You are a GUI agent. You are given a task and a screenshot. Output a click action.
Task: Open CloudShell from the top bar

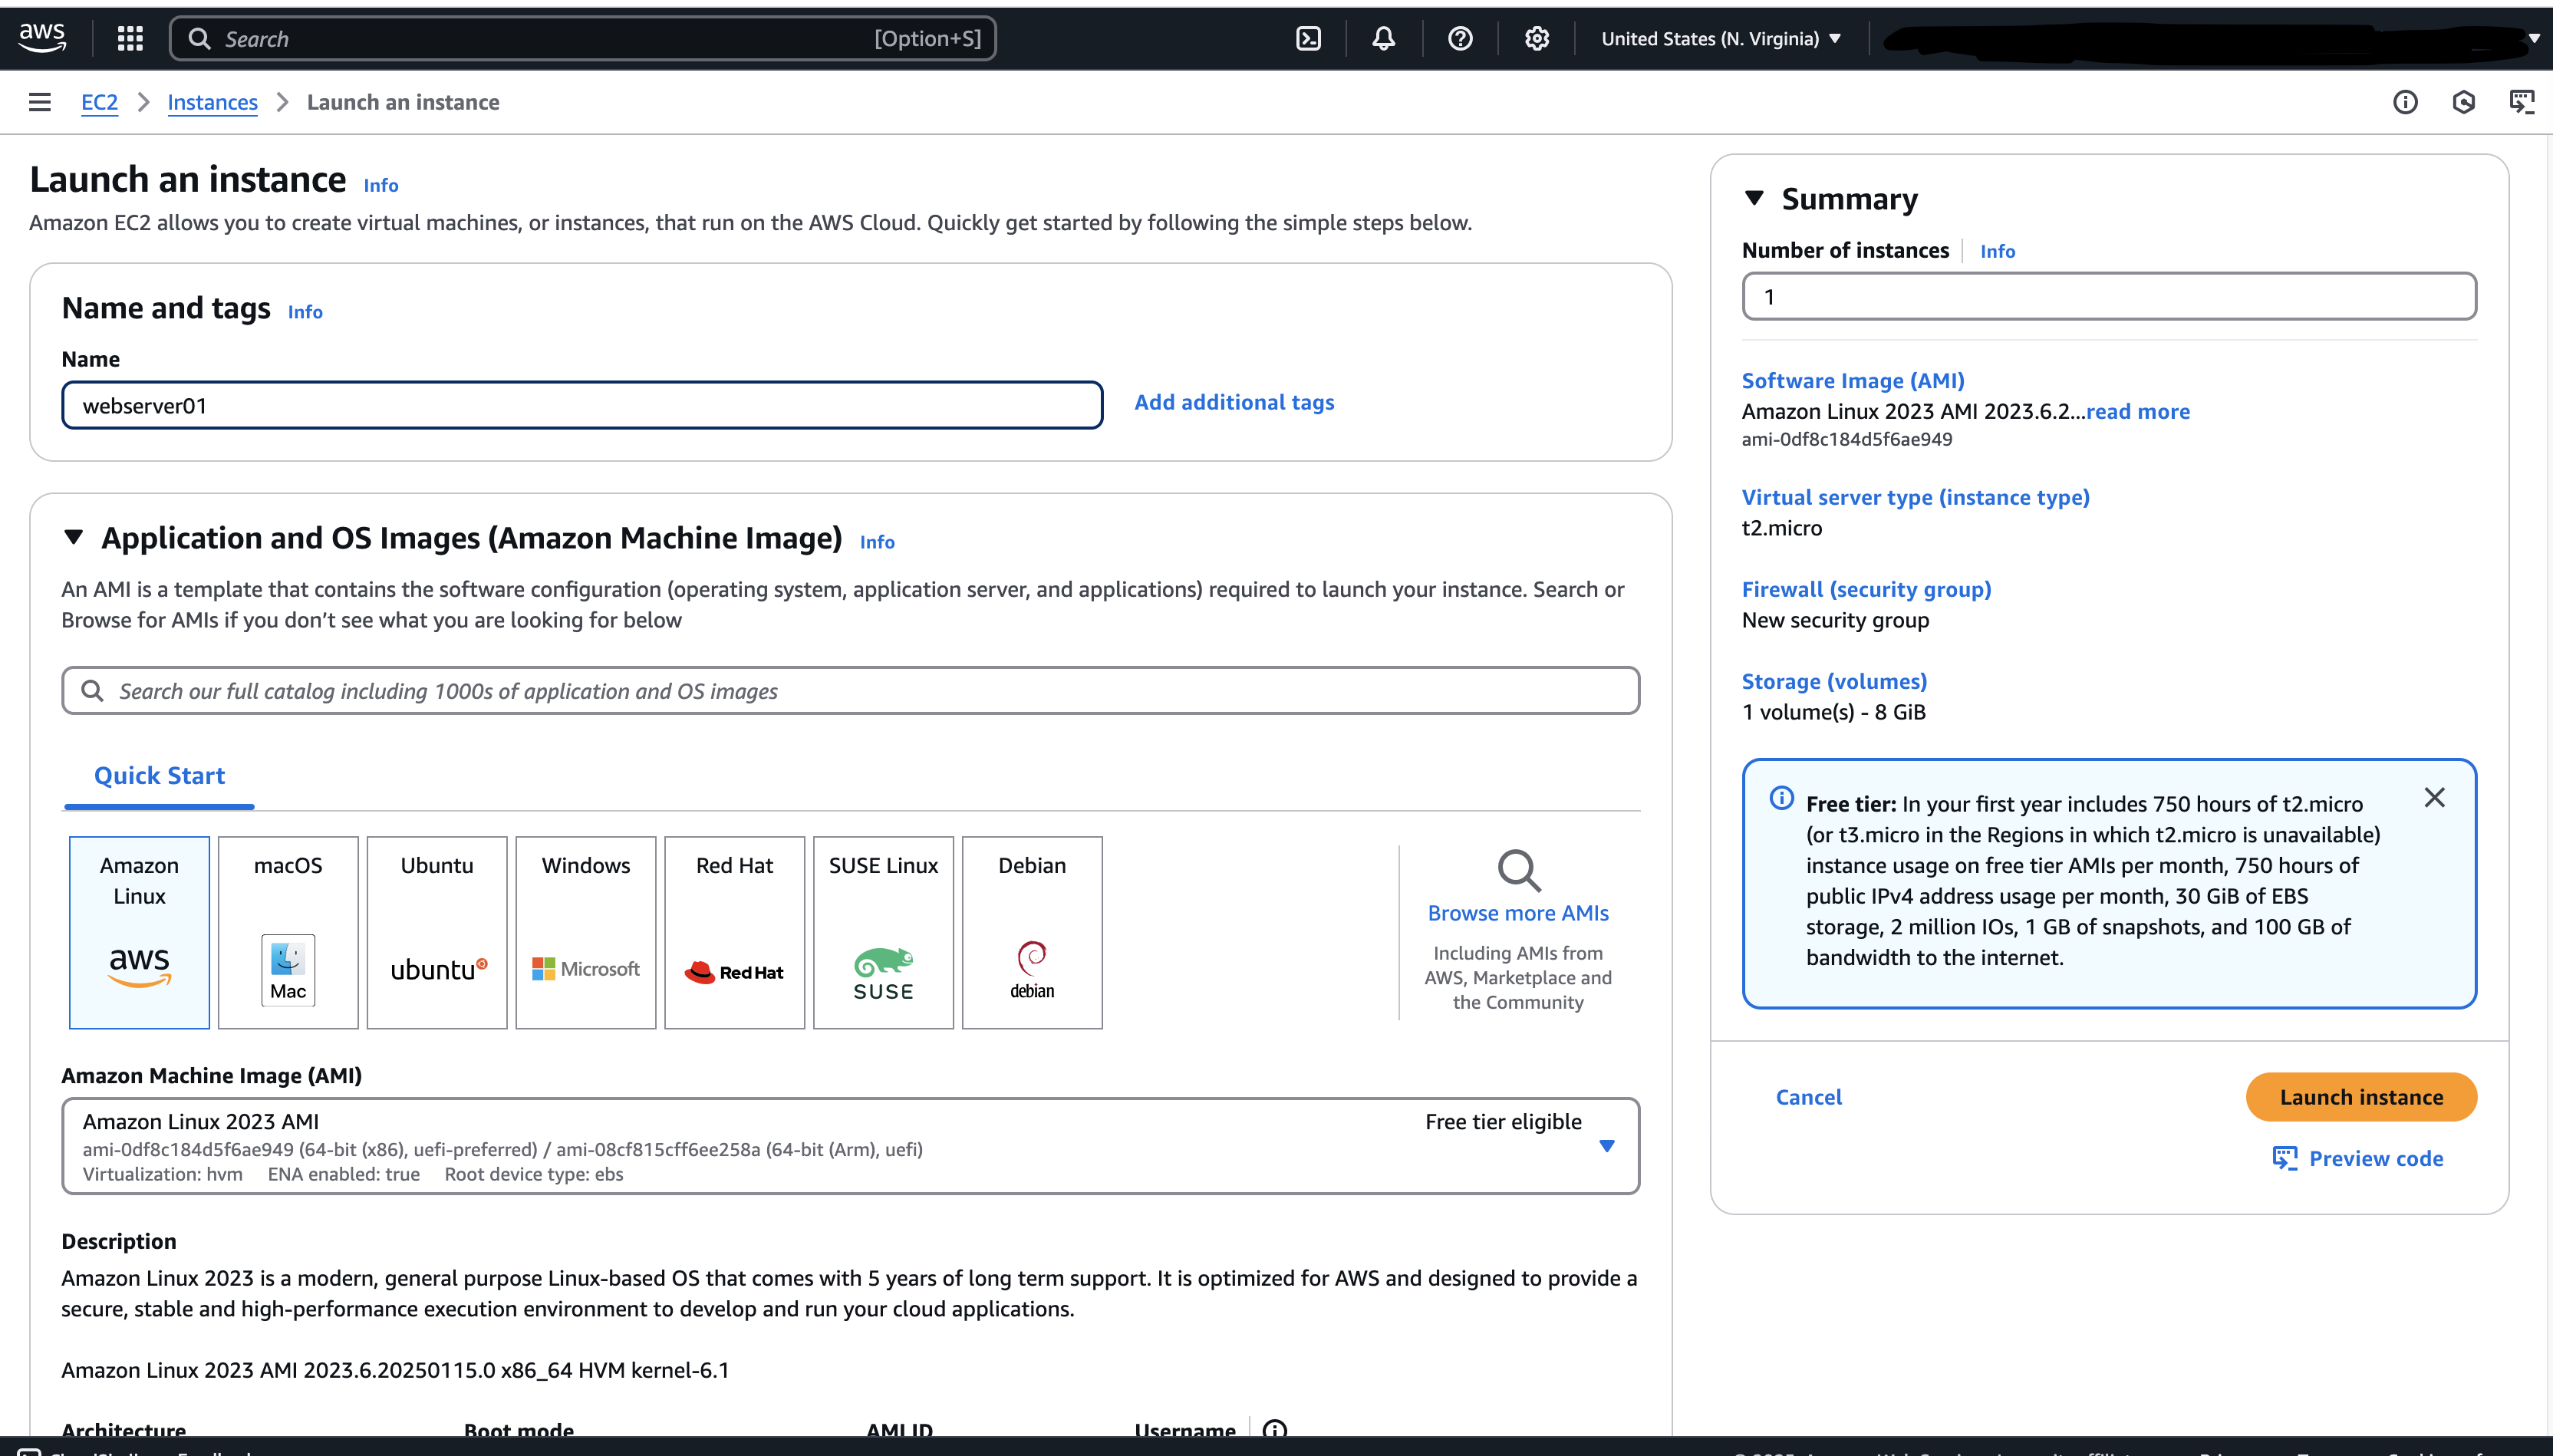1308,38
